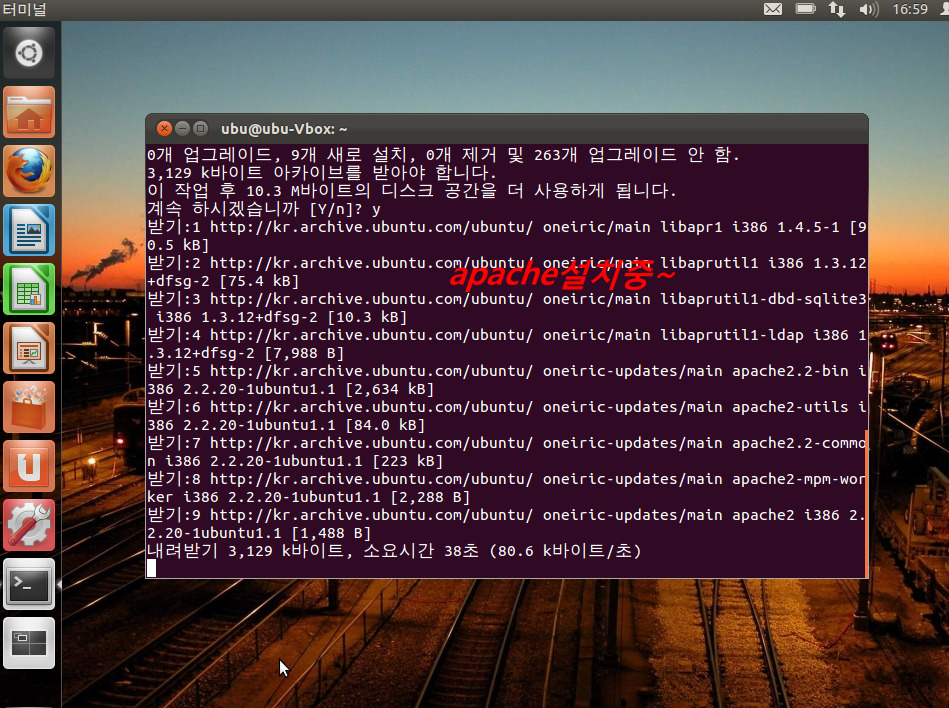Select the Terminal icon in launcher

[x=29, y=585]
